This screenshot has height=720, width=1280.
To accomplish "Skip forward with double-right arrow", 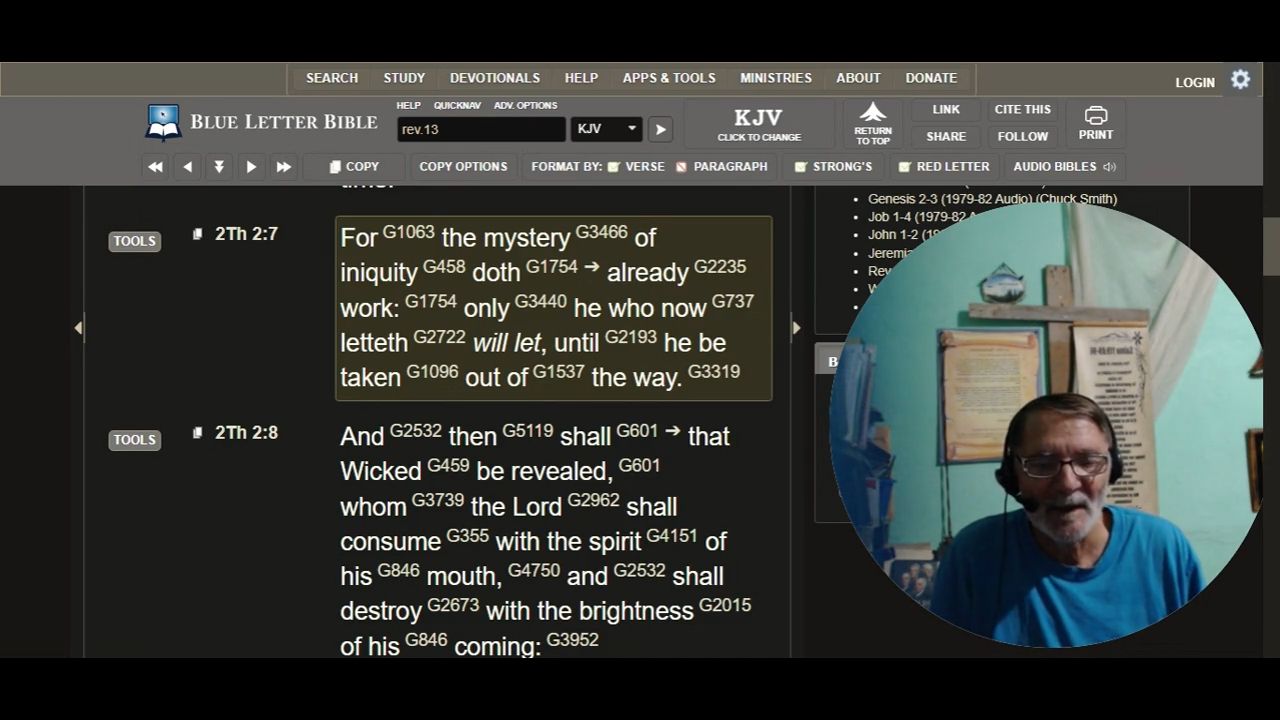I will [x=284, y=167].
